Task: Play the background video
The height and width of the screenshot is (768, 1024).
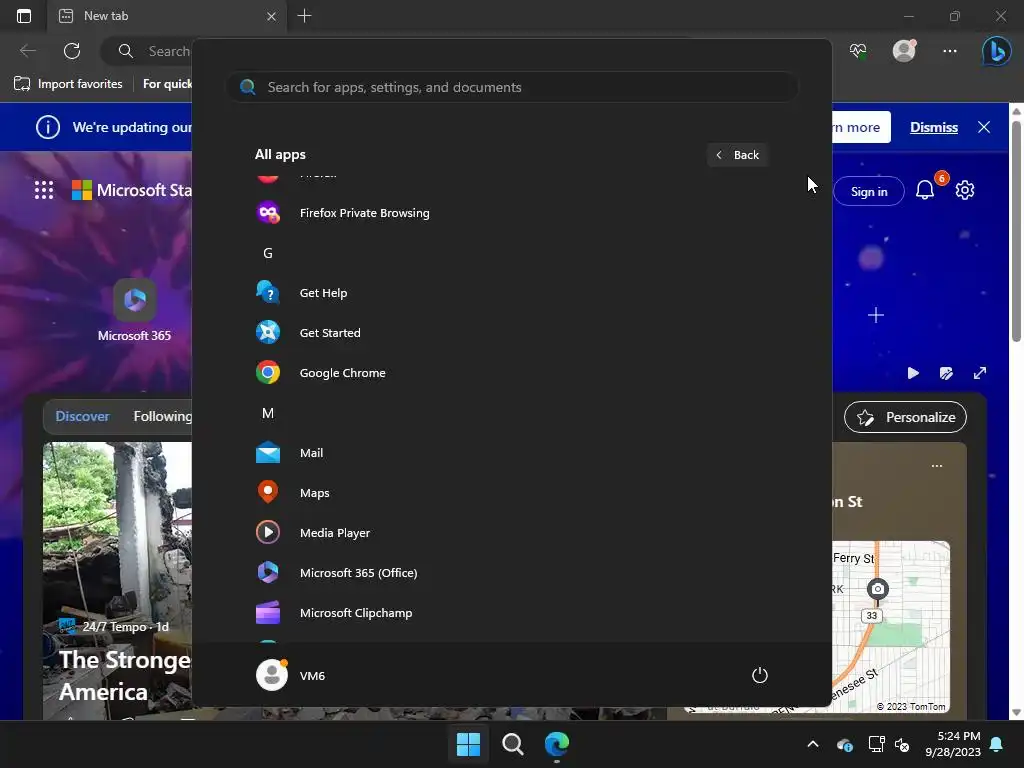Action: pyautogui.click(x=913, y=373)
